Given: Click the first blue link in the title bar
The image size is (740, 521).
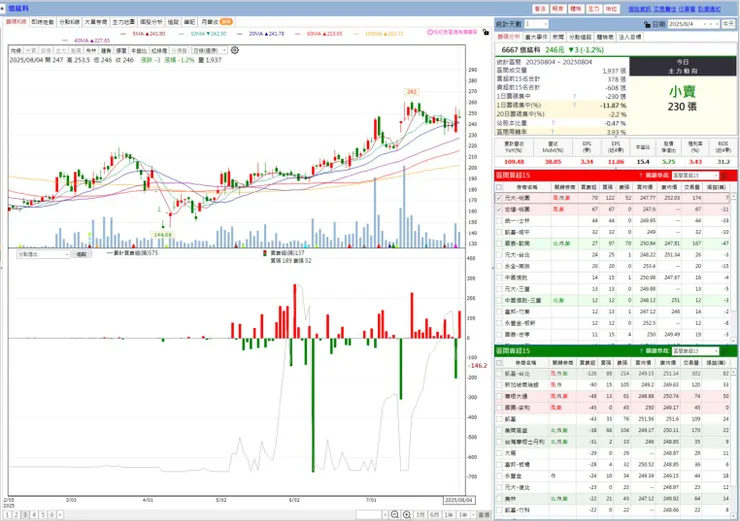Looking at the screenshot, I should click(x=639, y=9).
